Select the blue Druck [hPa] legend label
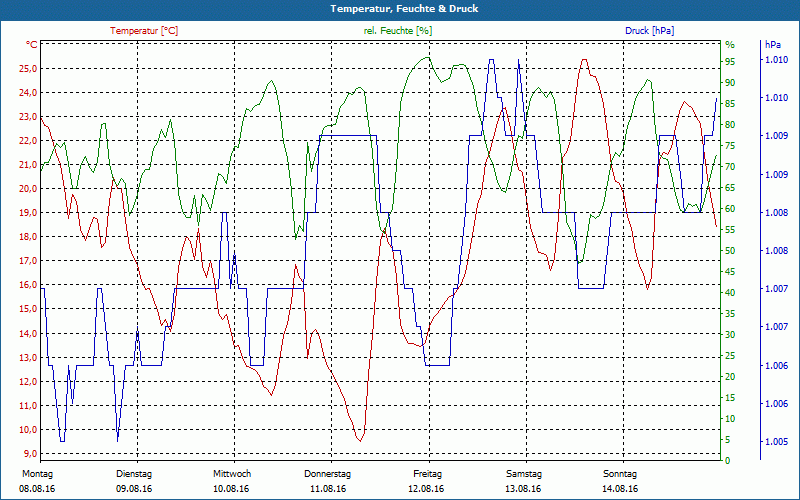 pyautogui.click(x=649, y=31)
